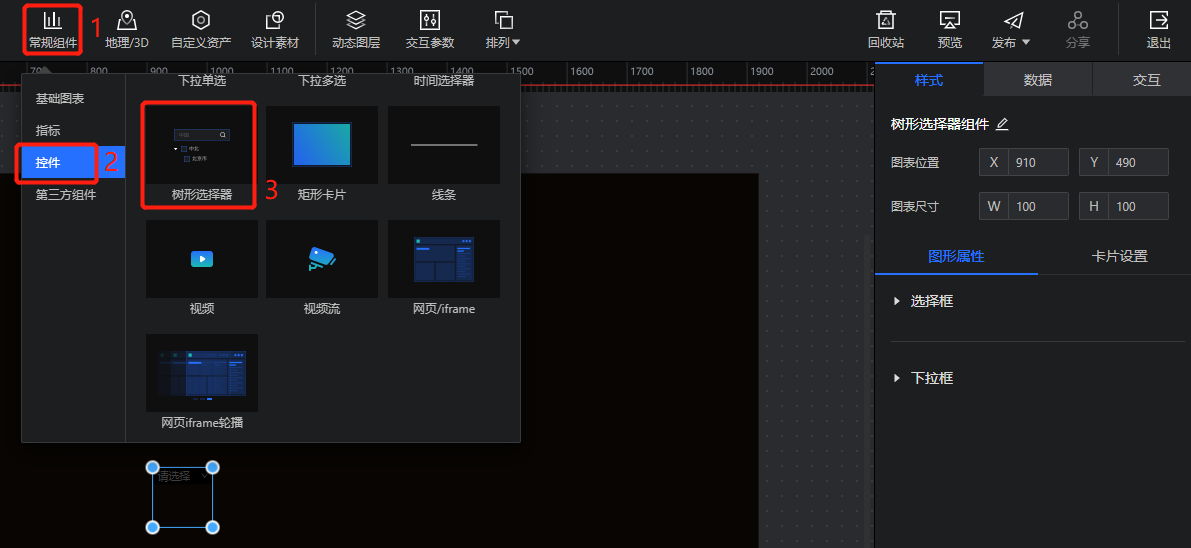The image size is (1191, 548).
Task: Open the 常规组件 components menu
Action: tap(52, 30)
